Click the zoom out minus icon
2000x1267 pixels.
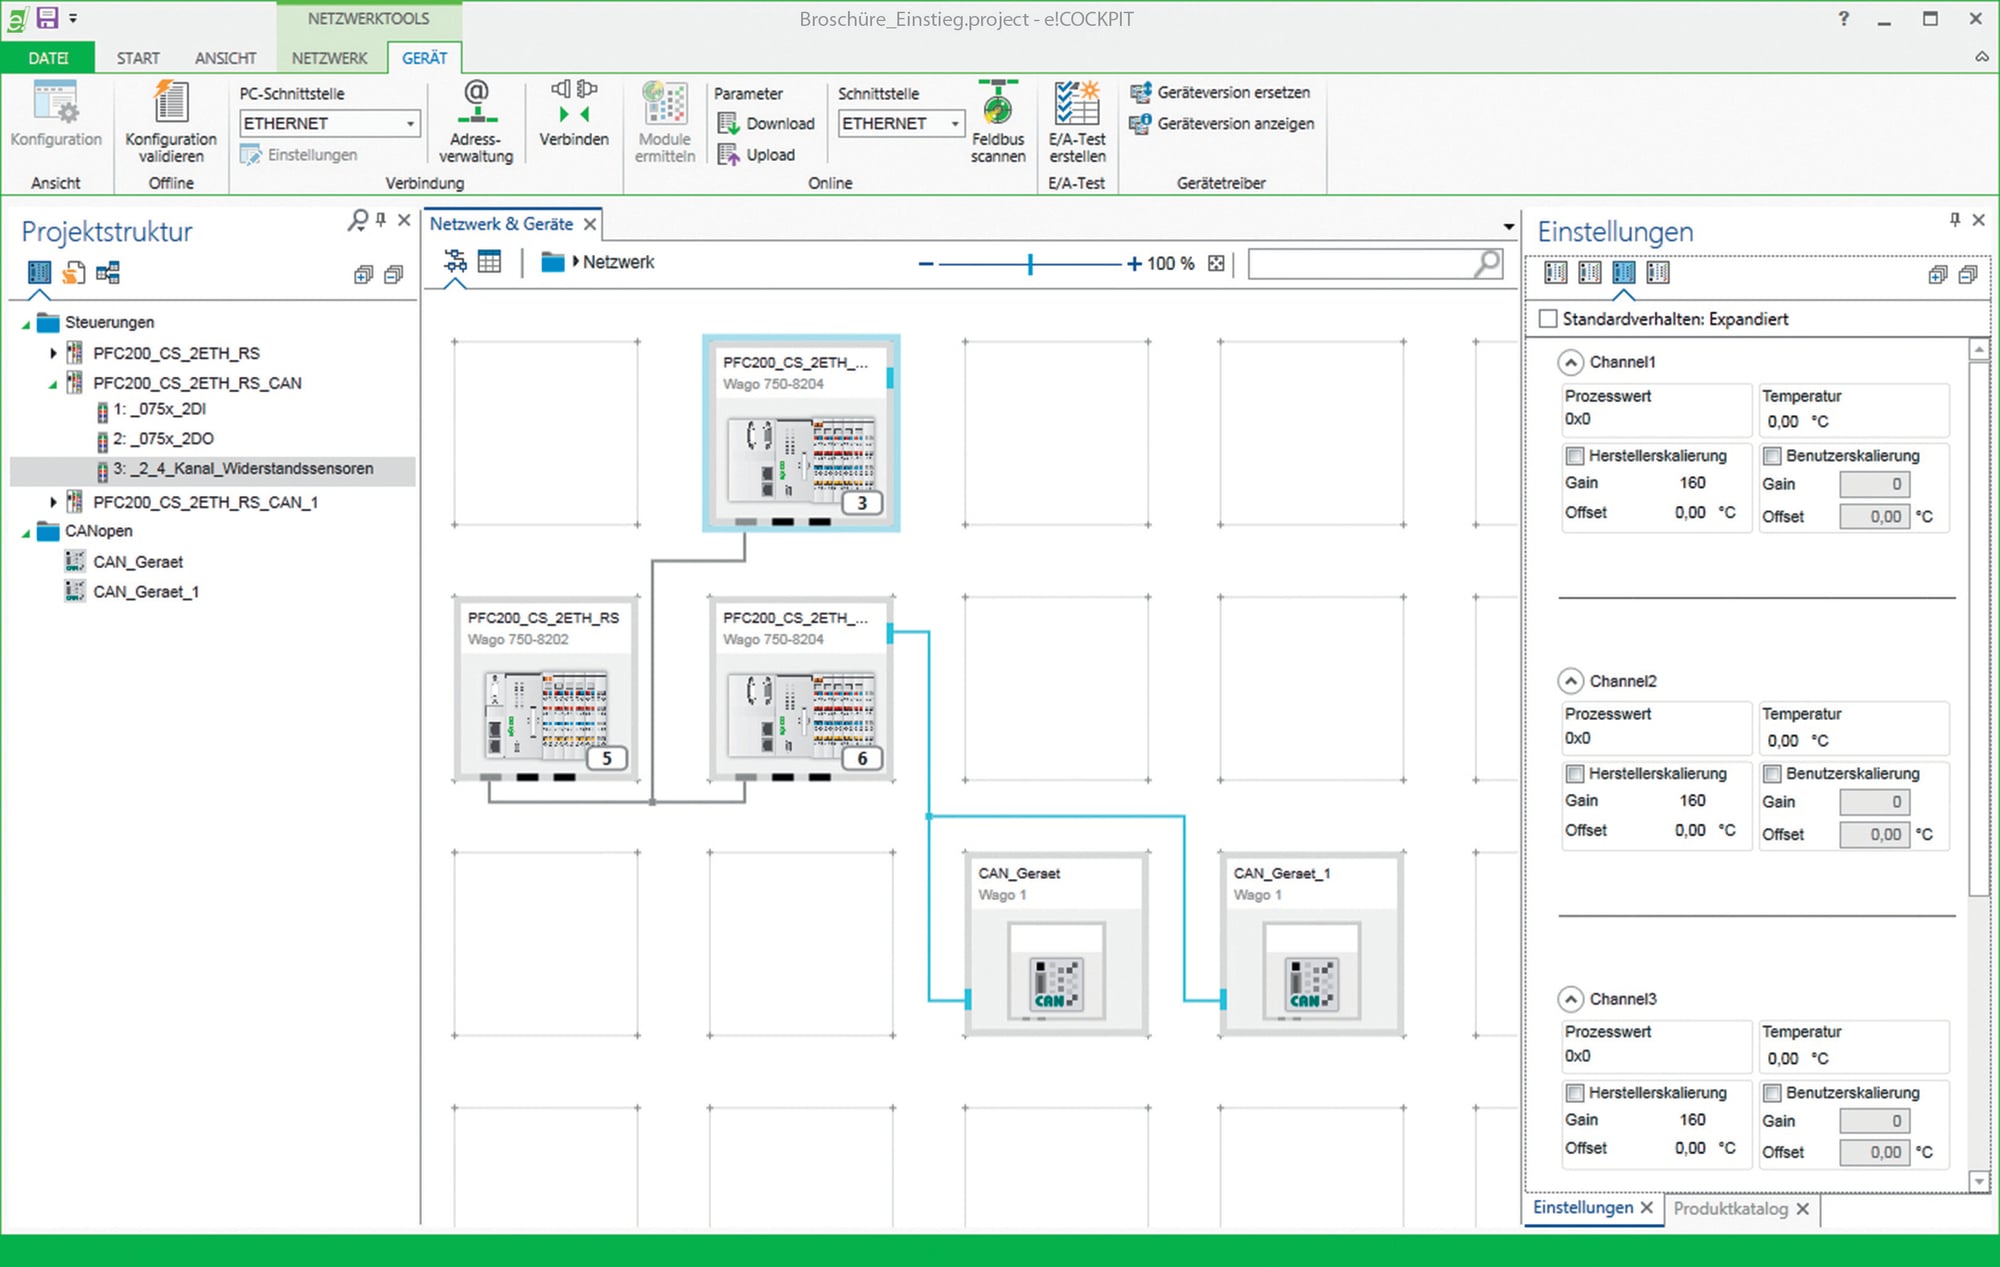[x=926, y=263]
